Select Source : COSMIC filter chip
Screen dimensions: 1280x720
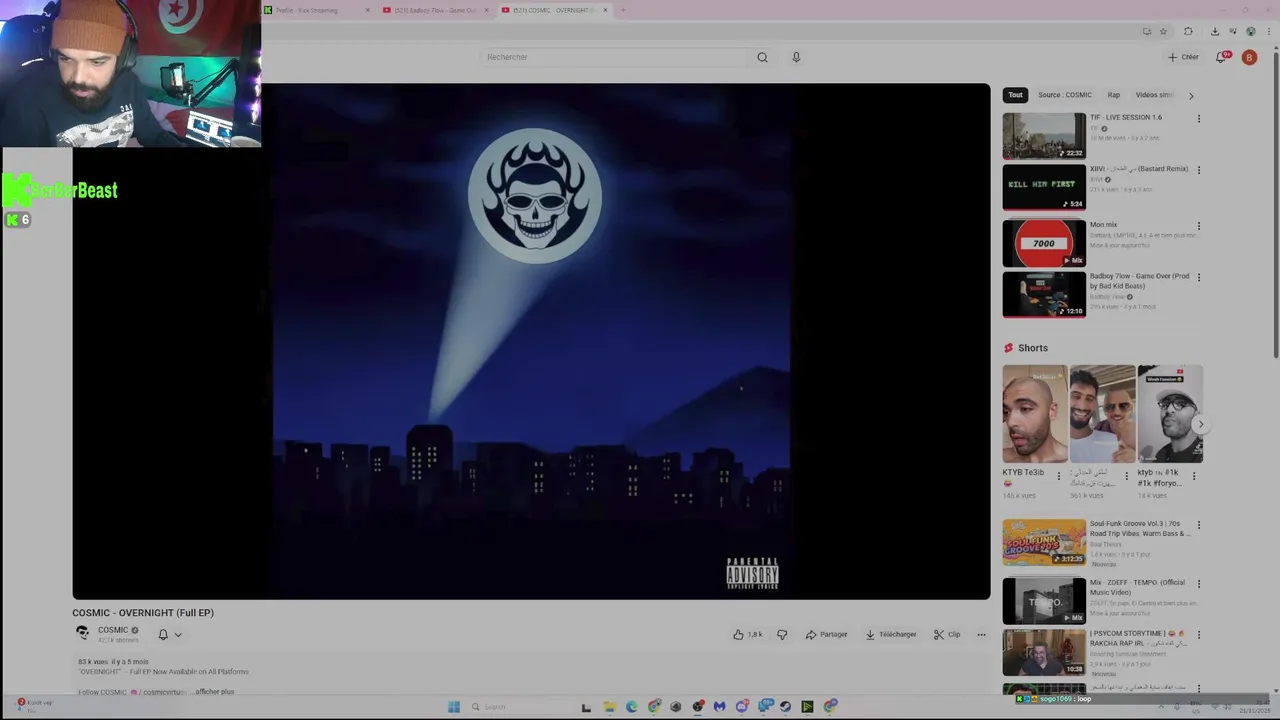[1064, 95]
